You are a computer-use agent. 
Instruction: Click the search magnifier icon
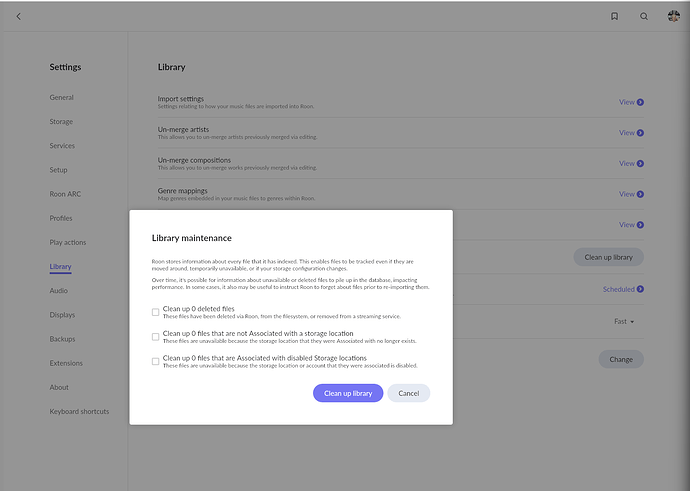tap(644, 16)
